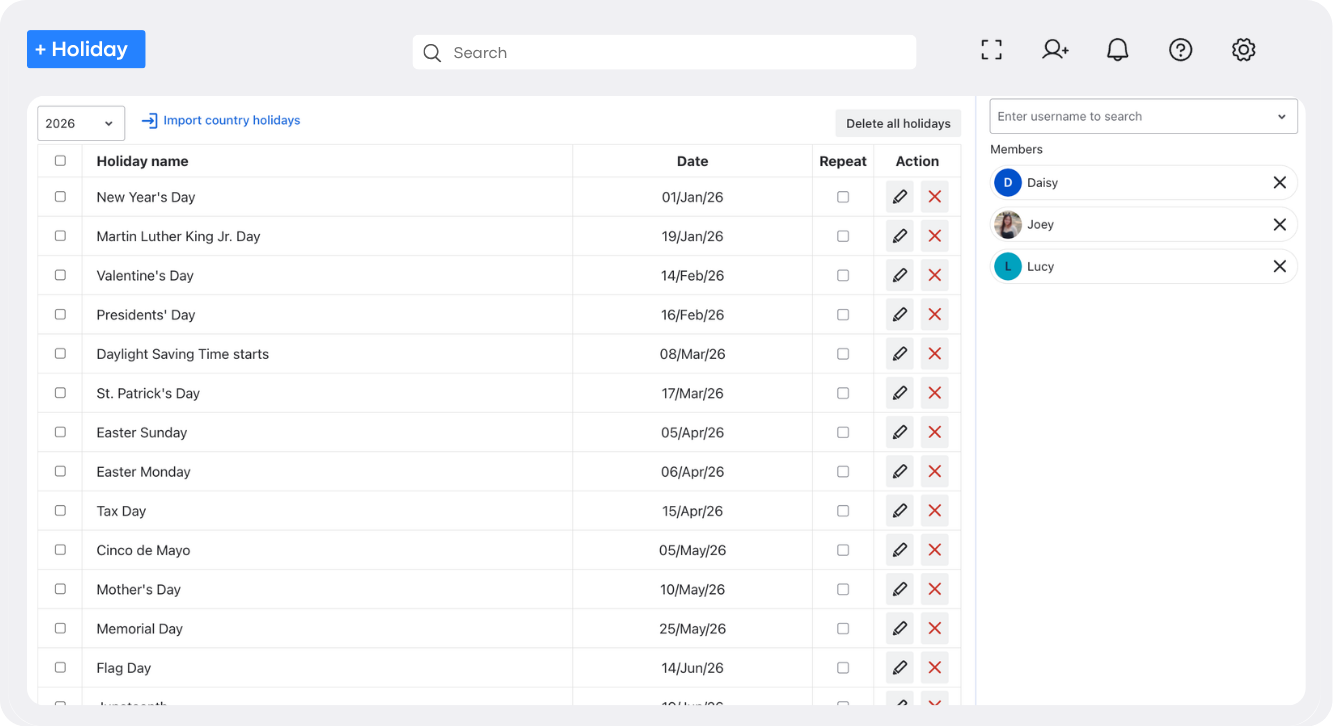The width and height of the screenshot is (1334, 728).
Task: Click the + Holiday button
Action: pos(86,49)
